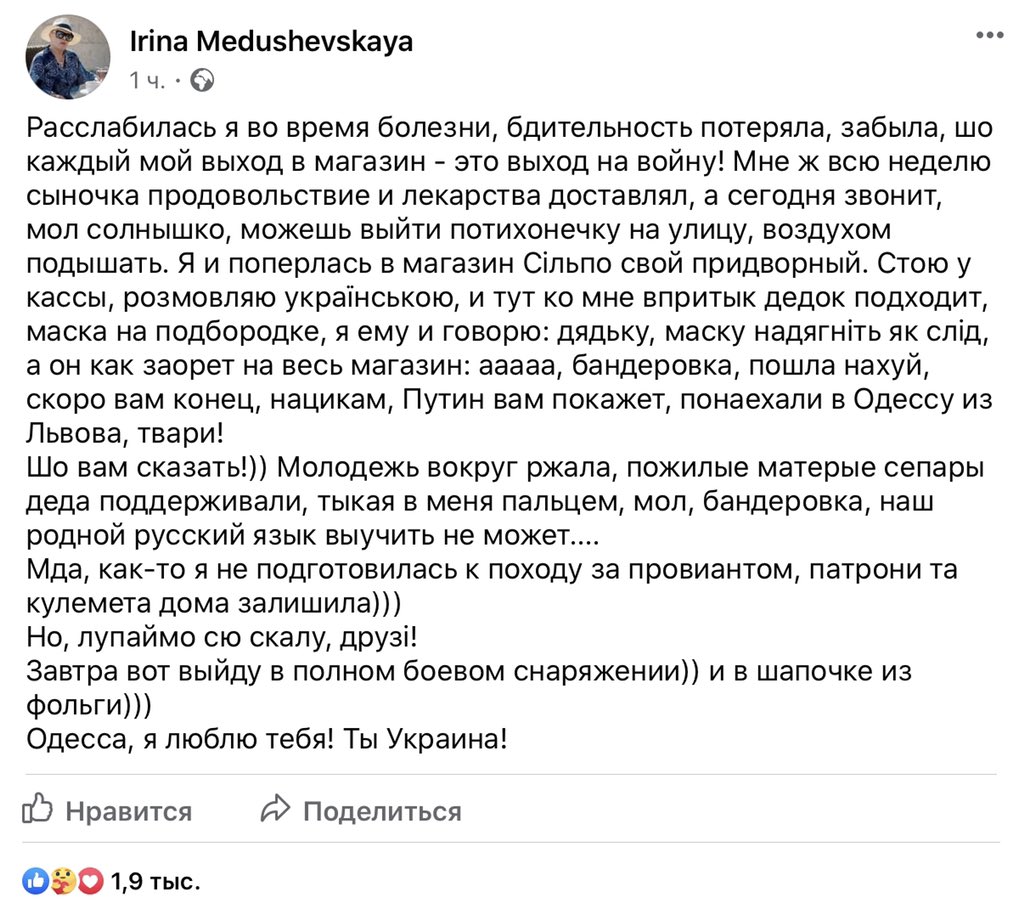
Task: Click the blue like reaction icon
Action: [35, 881]
